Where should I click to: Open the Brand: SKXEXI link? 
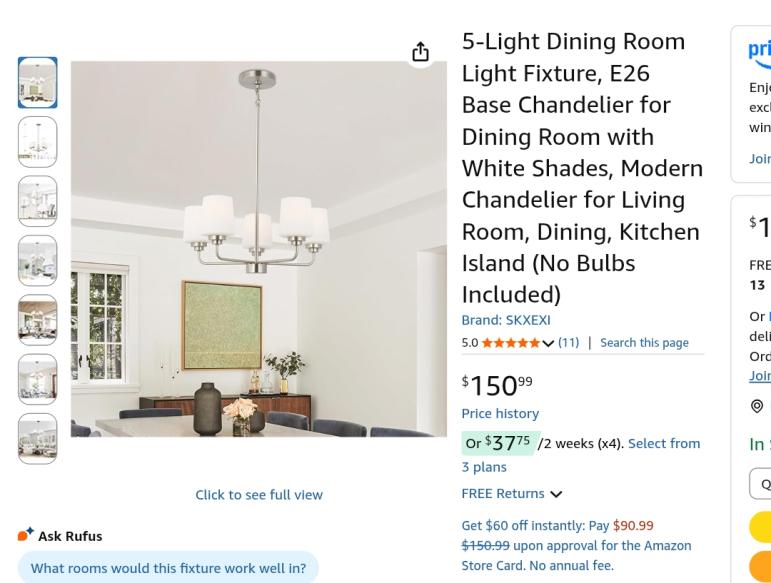(x=505, y=320)
